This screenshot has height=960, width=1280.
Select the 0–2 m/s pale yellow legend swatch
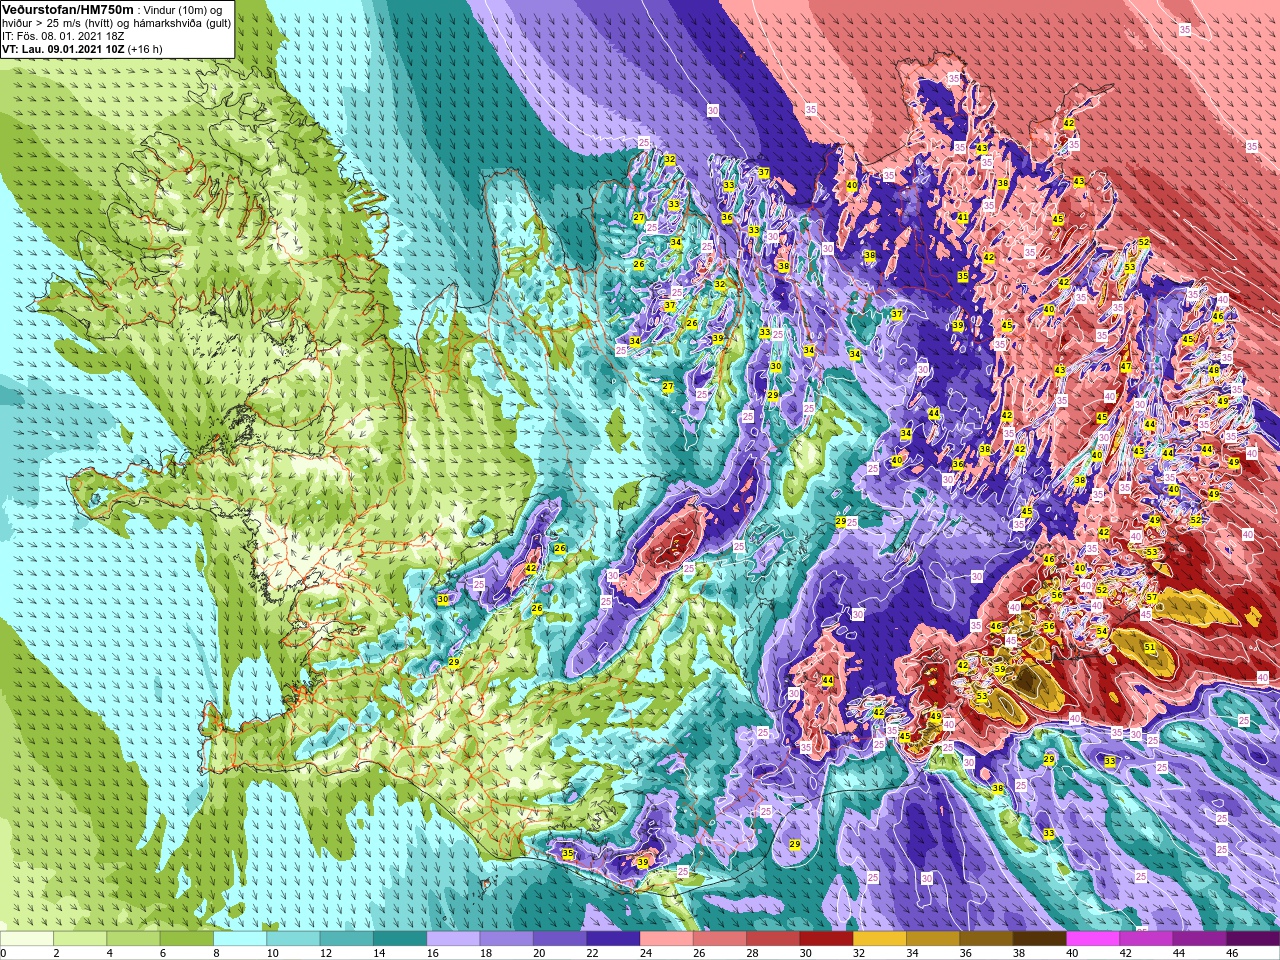(26, 939)
